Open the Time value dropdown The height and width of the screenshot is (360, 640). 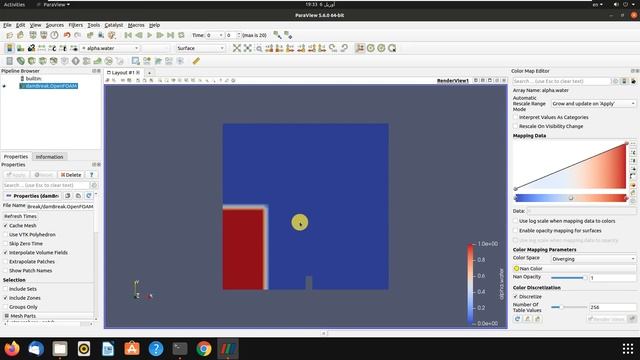[x=215, y=36]
